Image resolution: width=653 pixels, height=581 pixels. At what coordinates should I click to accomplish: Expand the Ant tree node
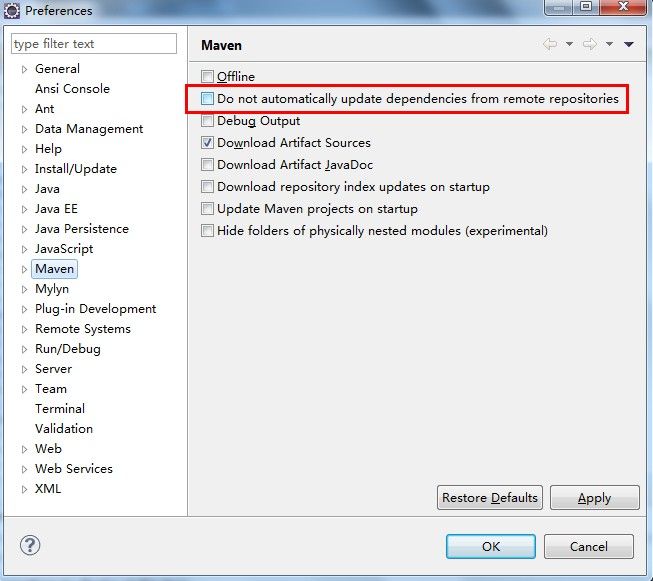point(25,109)
